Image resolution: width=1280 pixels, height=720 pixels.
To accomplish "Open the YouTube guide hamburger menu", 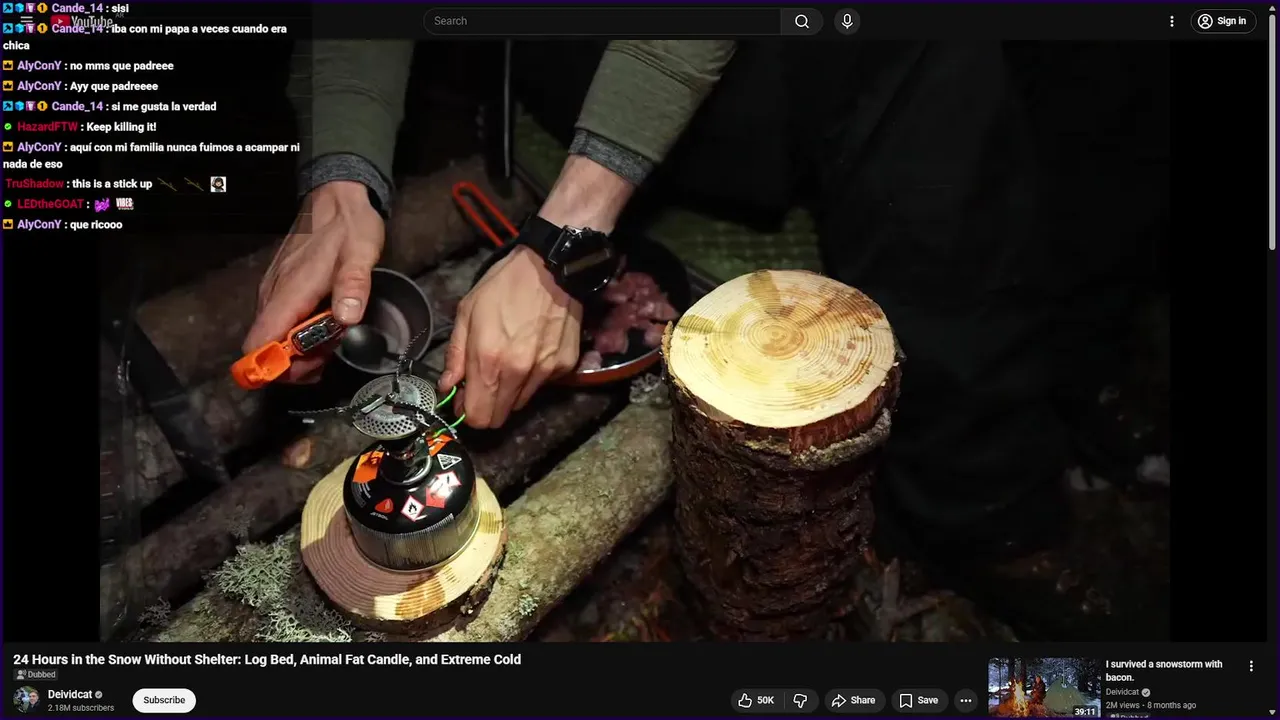I will (x=27, y=21).
